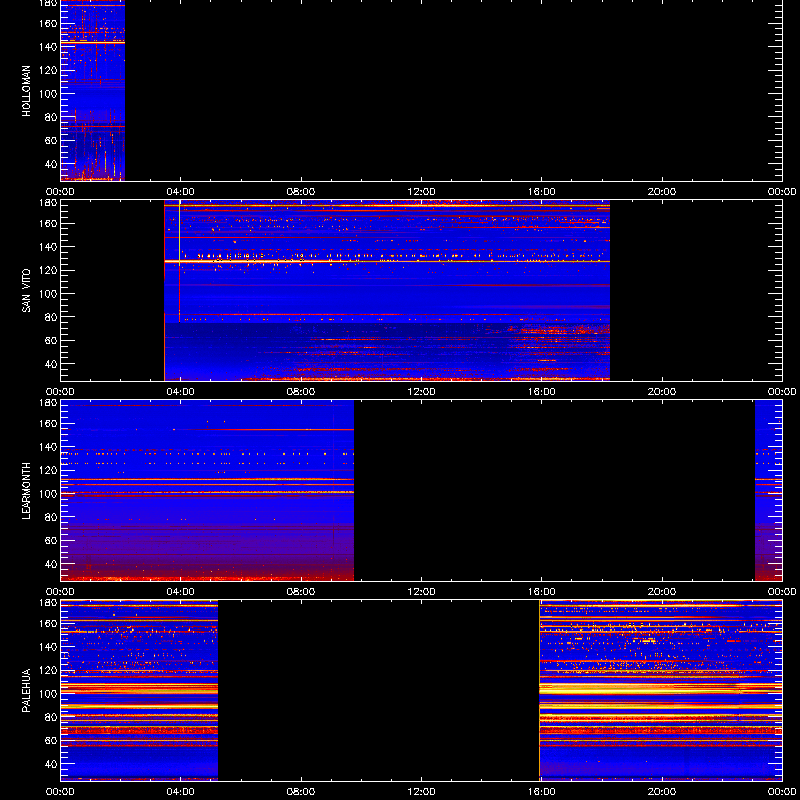Viewport: 800px width, 800px height.
Task: Click 40 frequency label on San Vito axis
Action: pos(51,364)
